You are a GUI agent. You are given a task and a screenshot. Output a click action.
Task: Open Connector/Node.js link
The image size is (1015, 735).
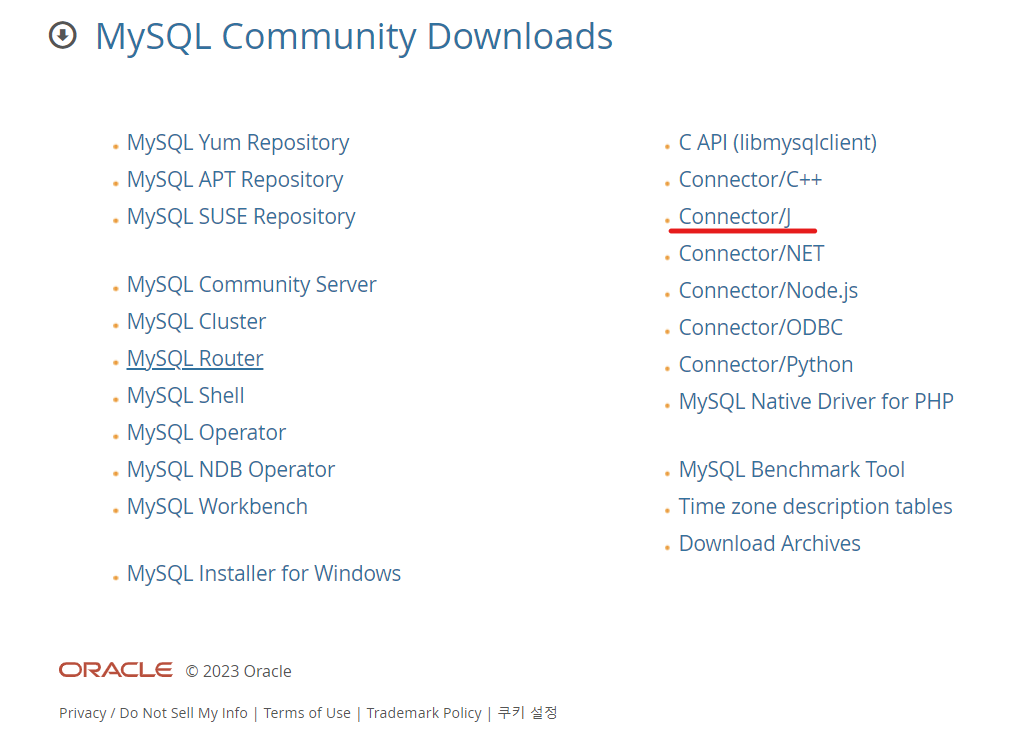[x=768, y=290]
